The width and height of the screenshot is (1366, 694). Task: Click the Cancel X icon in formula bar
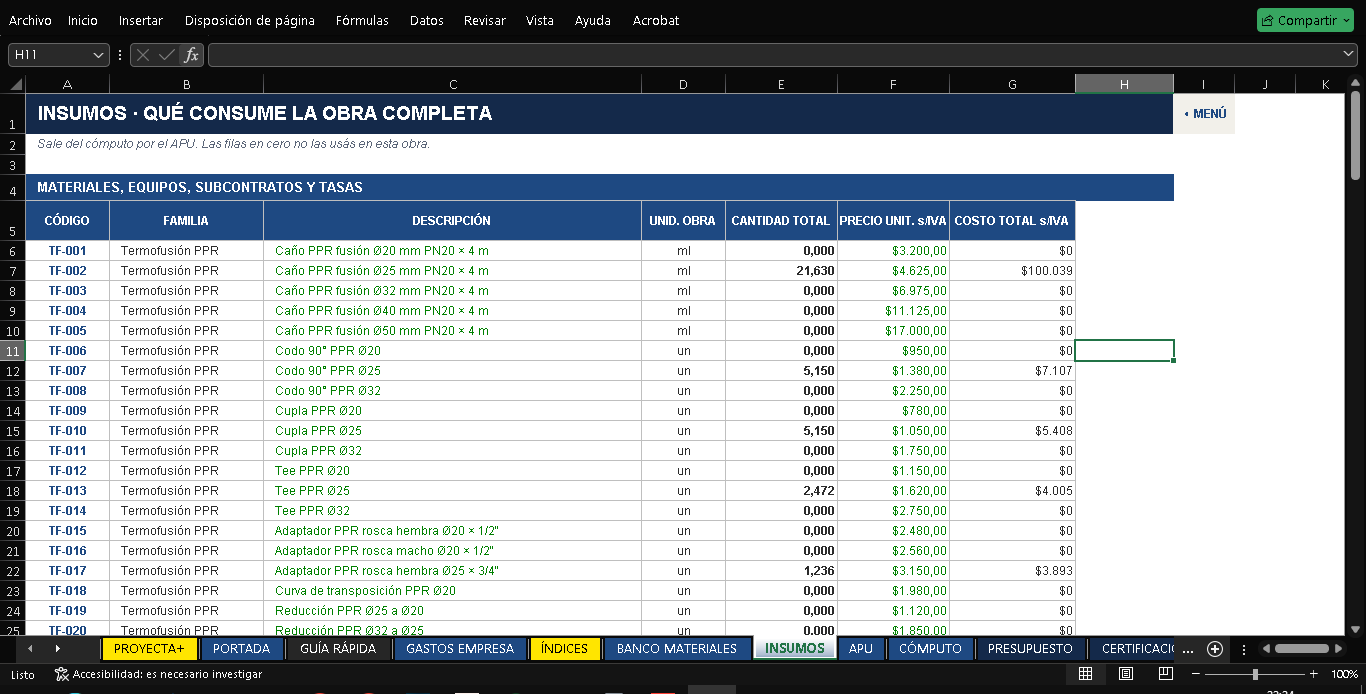[143, 55]
